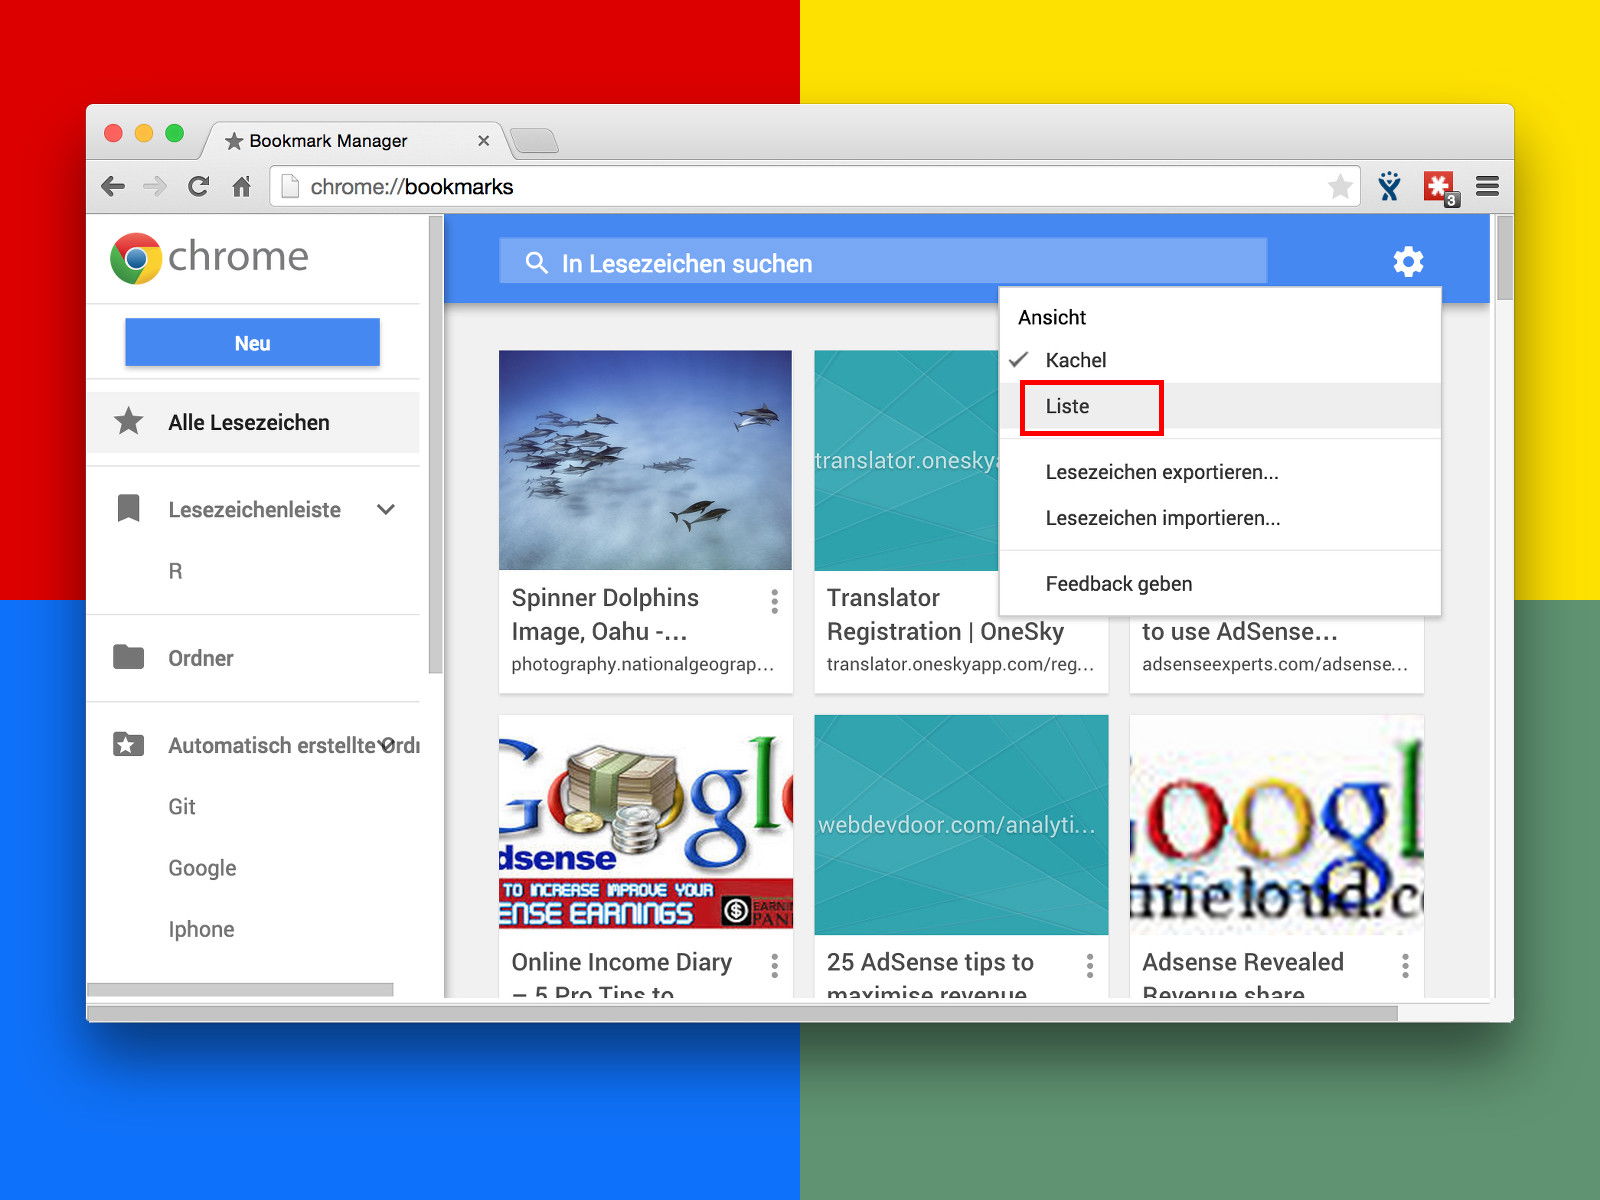Click the bottom horizontal scrollbar
Viewport: 1600px width, 1200px height.
[x=742, y=1013]
